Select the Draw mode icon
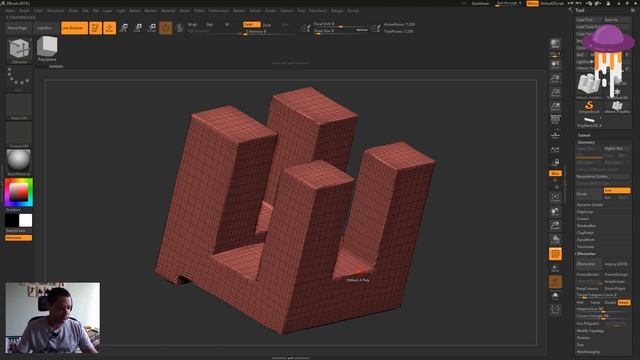 [x=110, y=28]
